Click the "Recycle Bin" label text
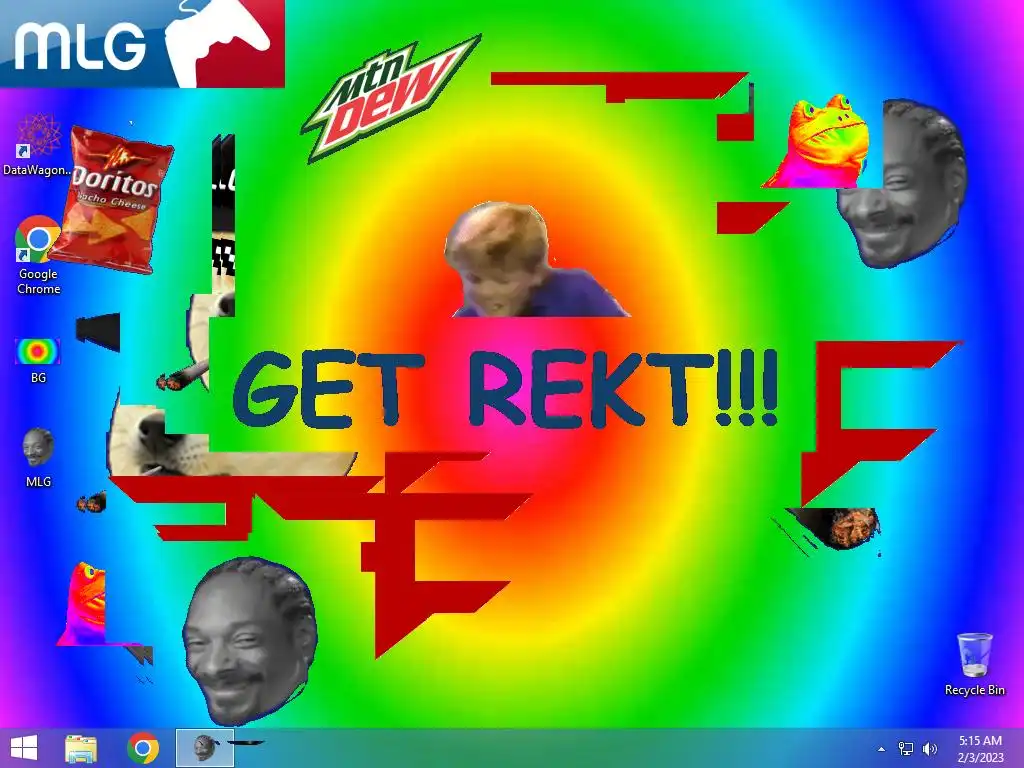Image resolution: width=1024 pixels, height=768 pixels. pos(974,690)
